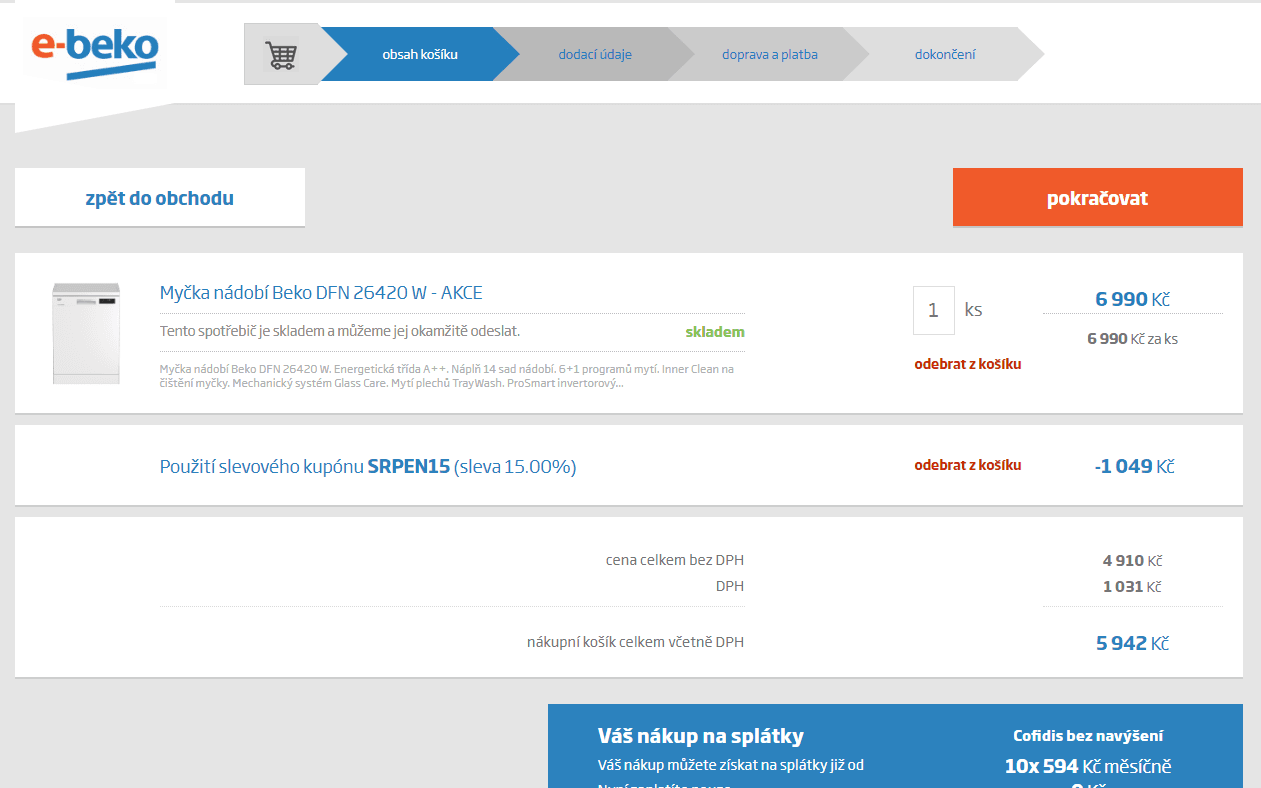Go to the 'dokončení' step
Screen dimensions: 1261x788
coord(945,54)
